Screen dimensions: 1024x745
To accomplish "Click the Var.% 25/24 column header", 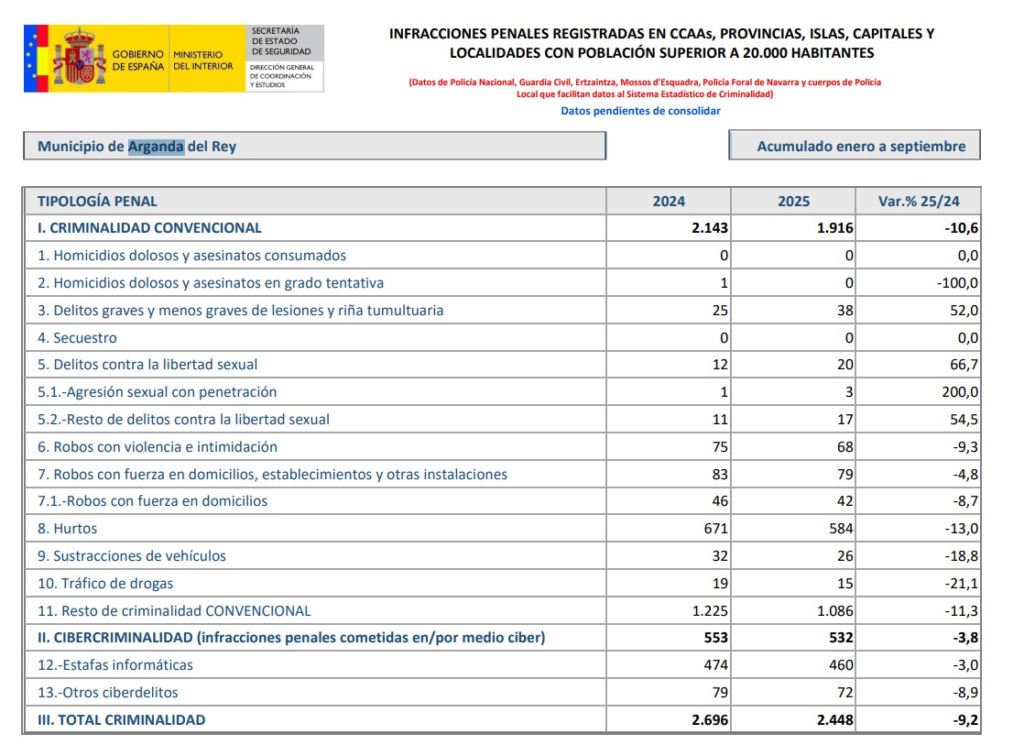I will (x=918, y=201).
